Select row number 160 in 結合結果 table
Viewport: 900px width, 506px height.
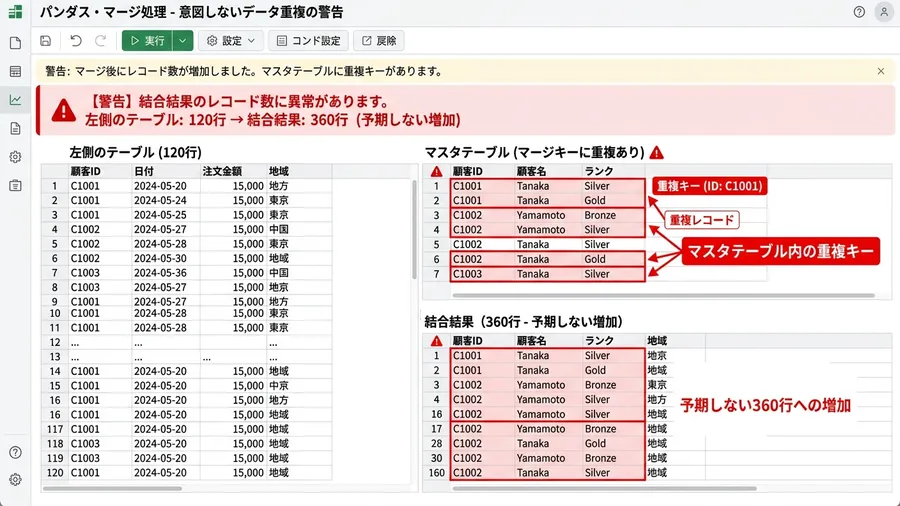pyautogui.click(x=437, y=473)
